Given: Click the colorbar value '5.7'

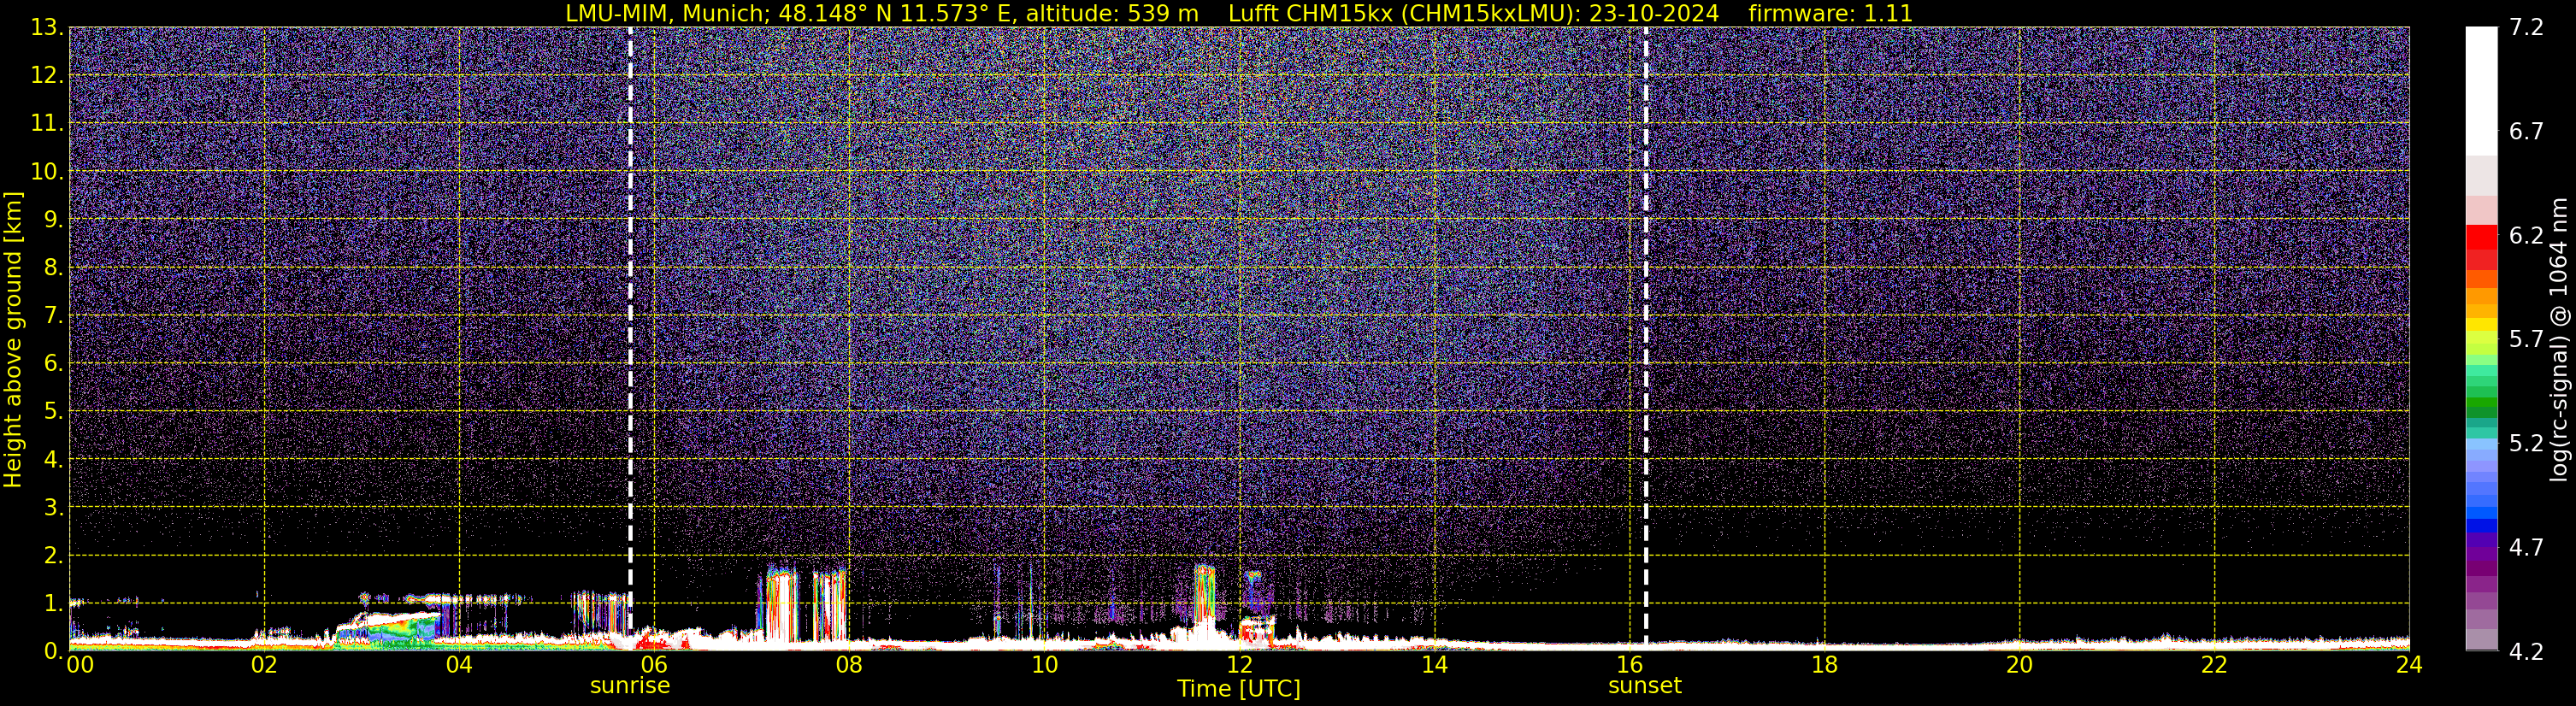Looking at the screenshot, I should pyautogui.click(x=2526, y=339).
